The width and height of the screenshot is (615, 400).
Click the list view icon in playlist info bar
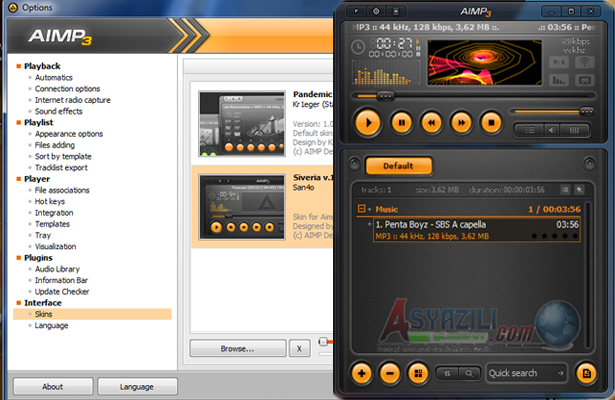click(565, 190)
